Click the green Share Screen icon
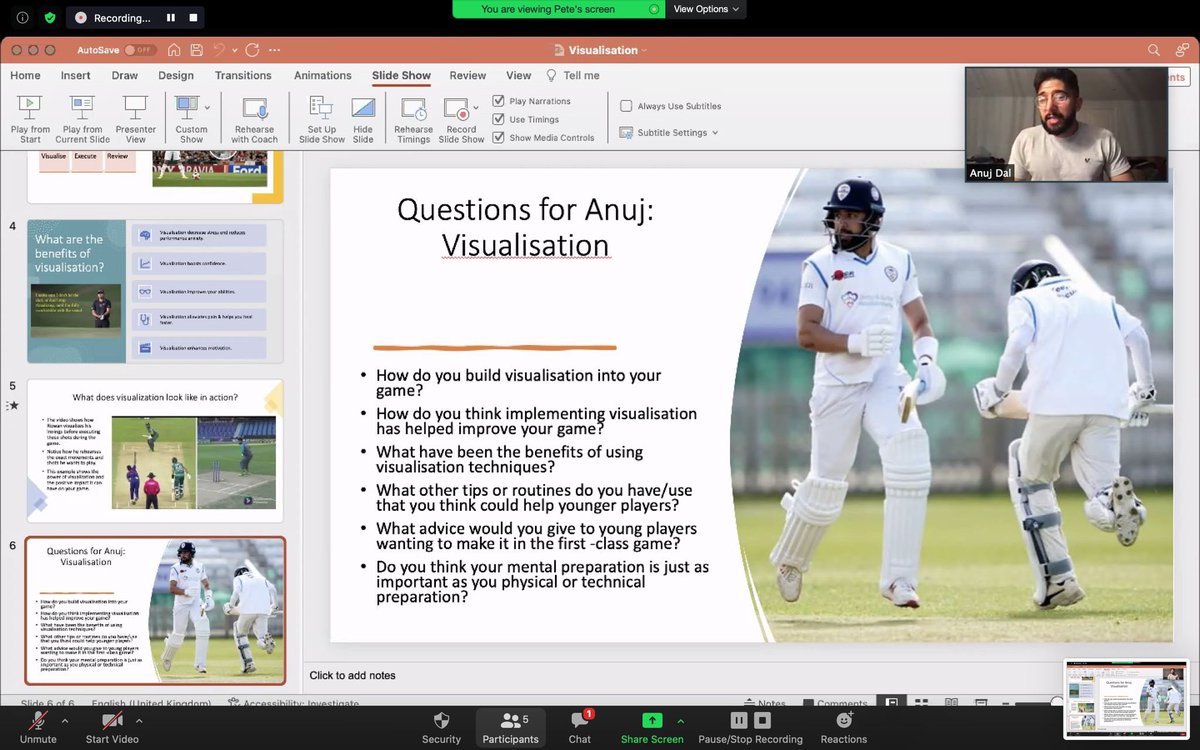 tap(652, 720)
